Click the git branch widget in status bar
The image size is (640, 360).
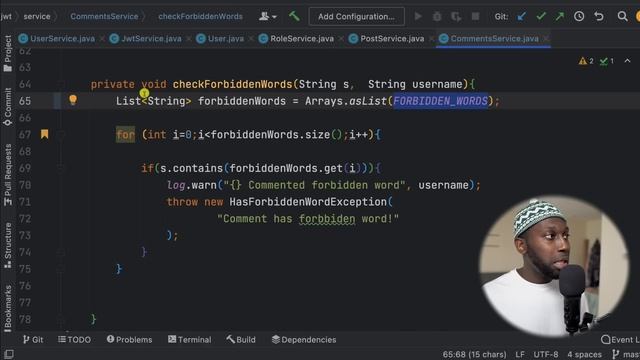tap(625, 354)
